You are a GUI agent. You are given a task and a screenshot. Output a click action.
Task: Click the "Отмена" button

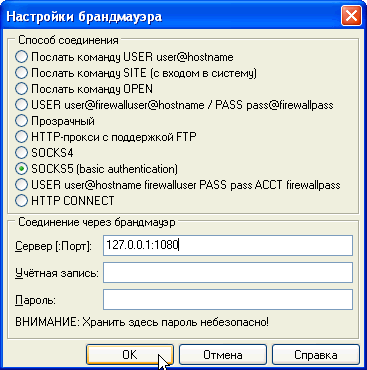[x=223, y=355]
